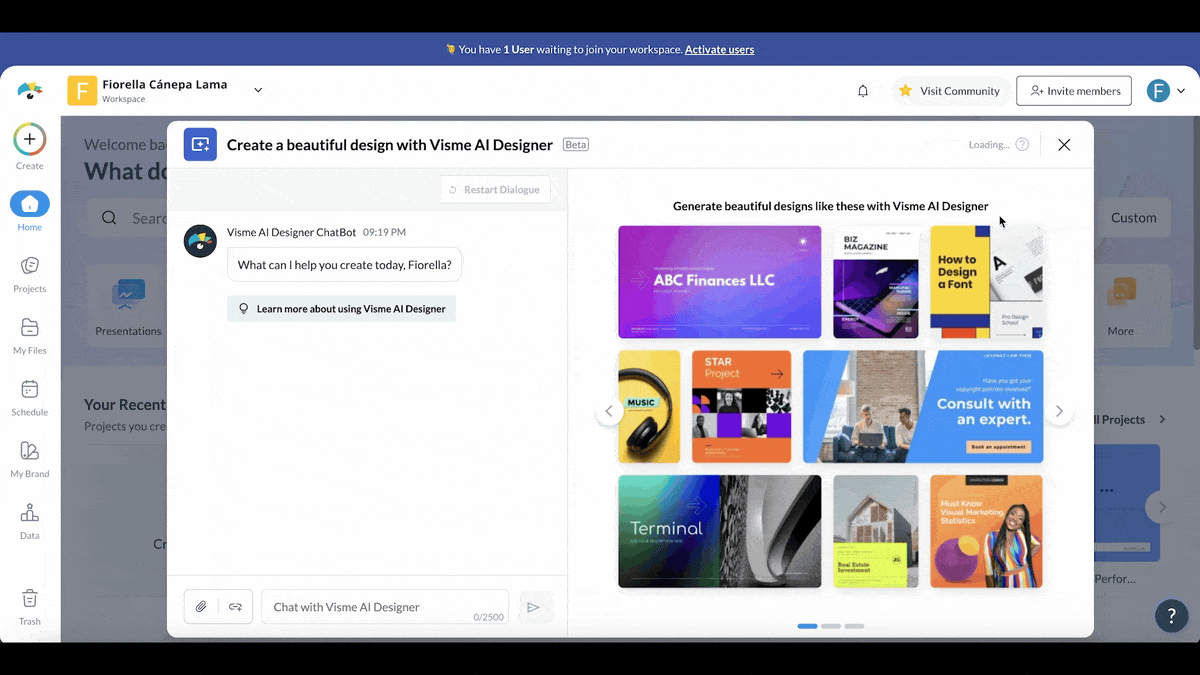
Task: Expand the workspace name dropdown
Action: click(x=257, y=88)
